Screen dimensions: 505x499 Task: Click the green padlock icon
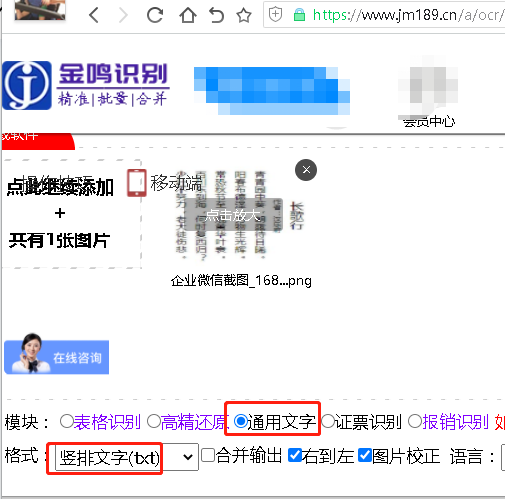pyautogui.click(x=299, y=15)
